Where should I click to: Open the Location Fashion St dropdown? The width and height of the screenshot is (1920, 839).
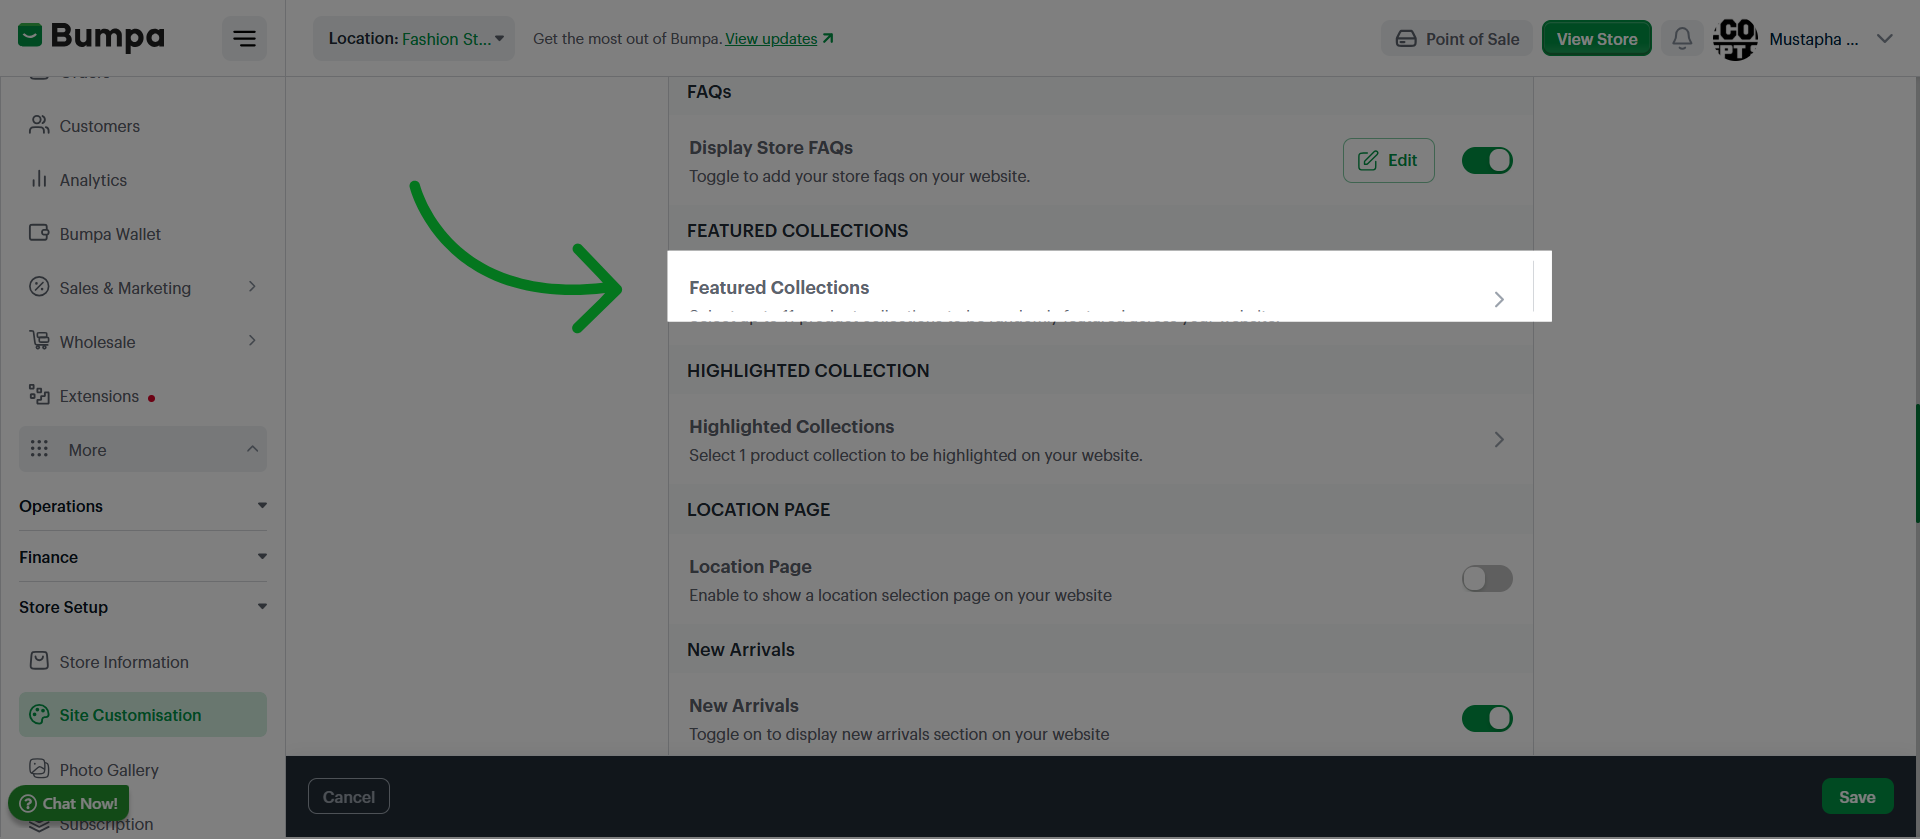click(414, 39)
